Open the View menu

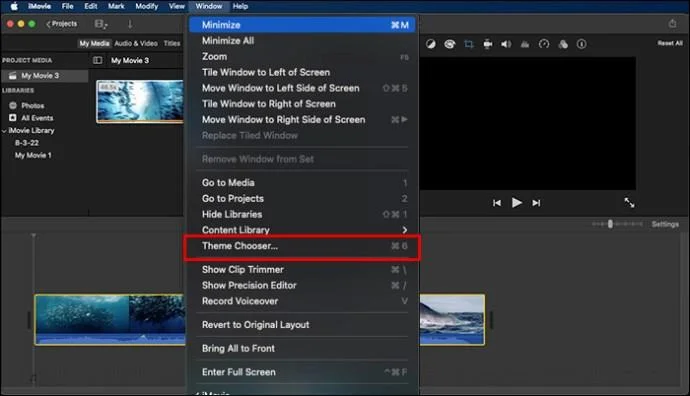[x=176, y=6]
